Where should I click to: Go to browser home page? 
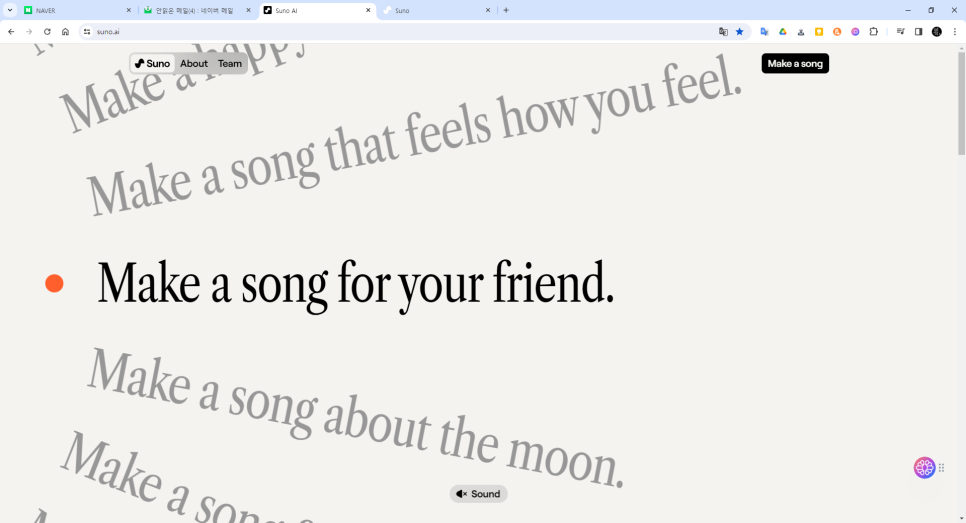click(x=65, y=31)
